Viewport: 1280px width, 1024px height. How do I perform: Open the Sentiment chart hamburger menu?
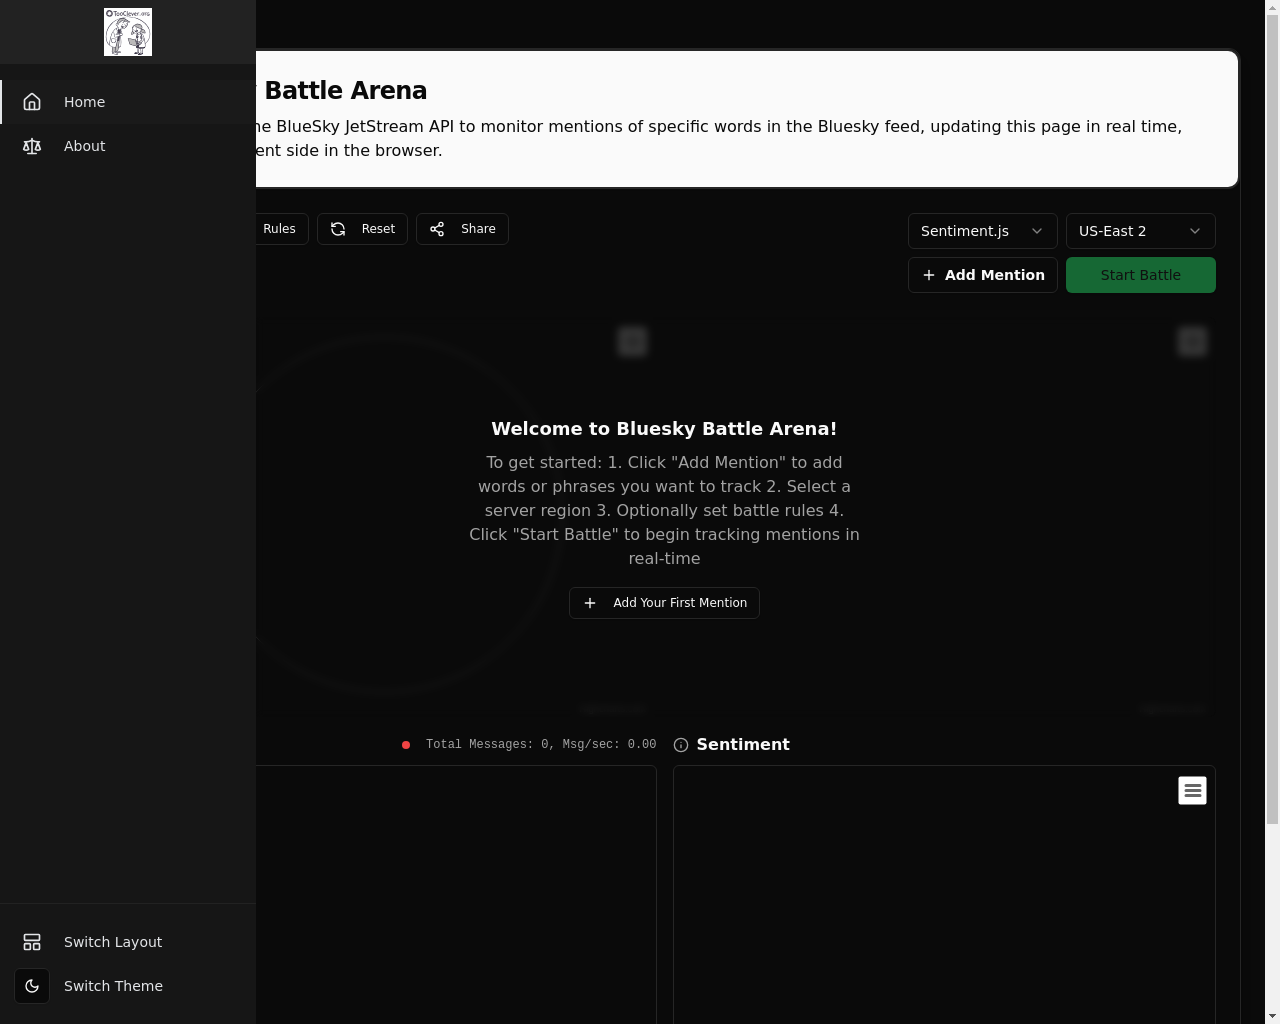[1192, 791]
